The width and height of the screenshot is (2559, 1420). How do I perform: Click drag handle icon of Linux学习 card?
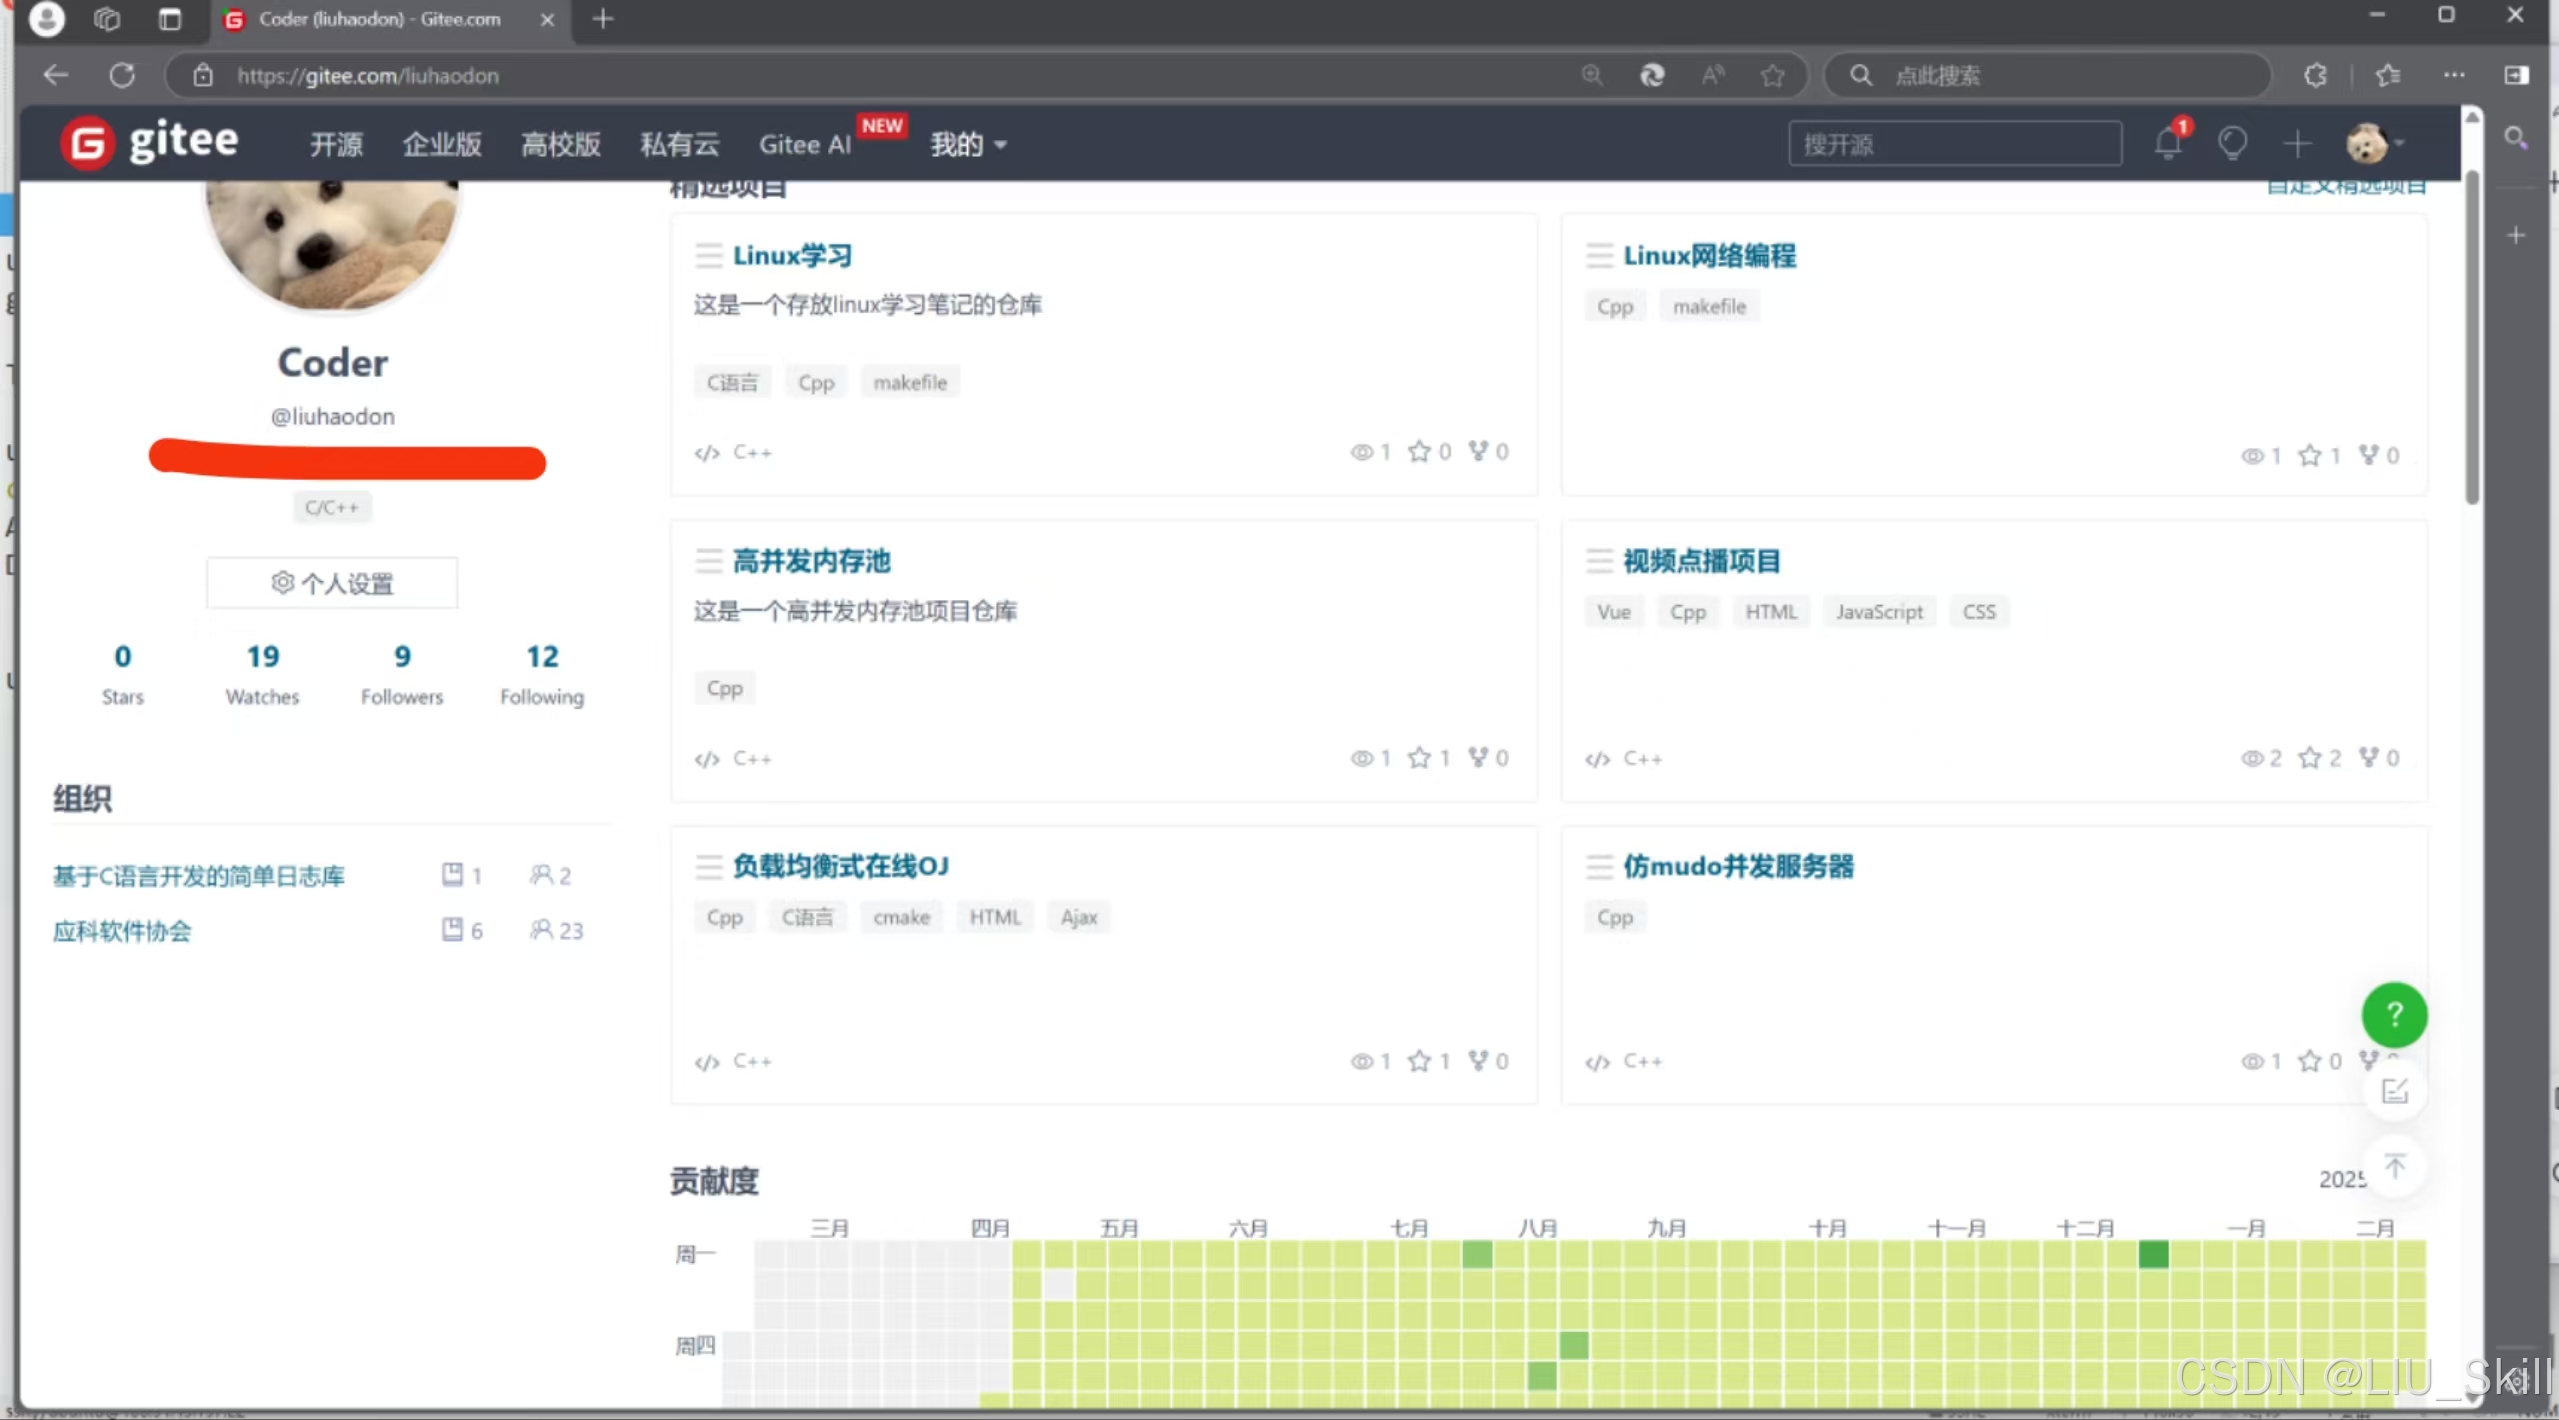[708, 256]
